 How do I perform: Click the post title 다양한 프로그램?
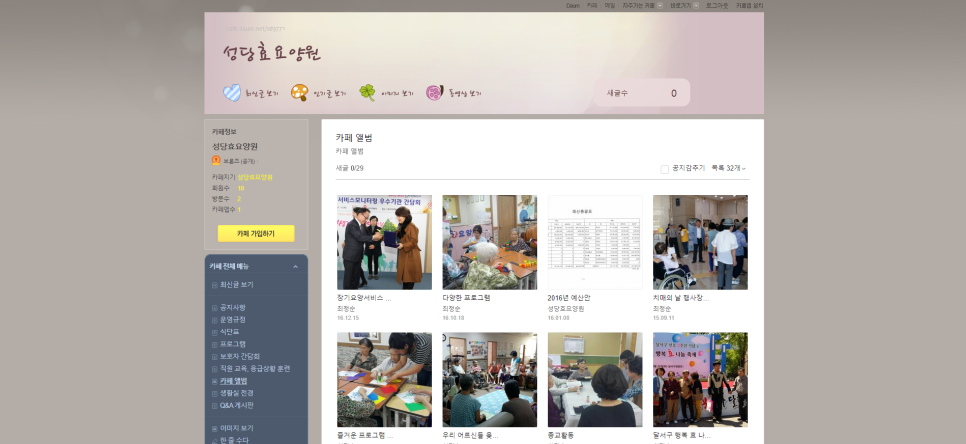466,298
